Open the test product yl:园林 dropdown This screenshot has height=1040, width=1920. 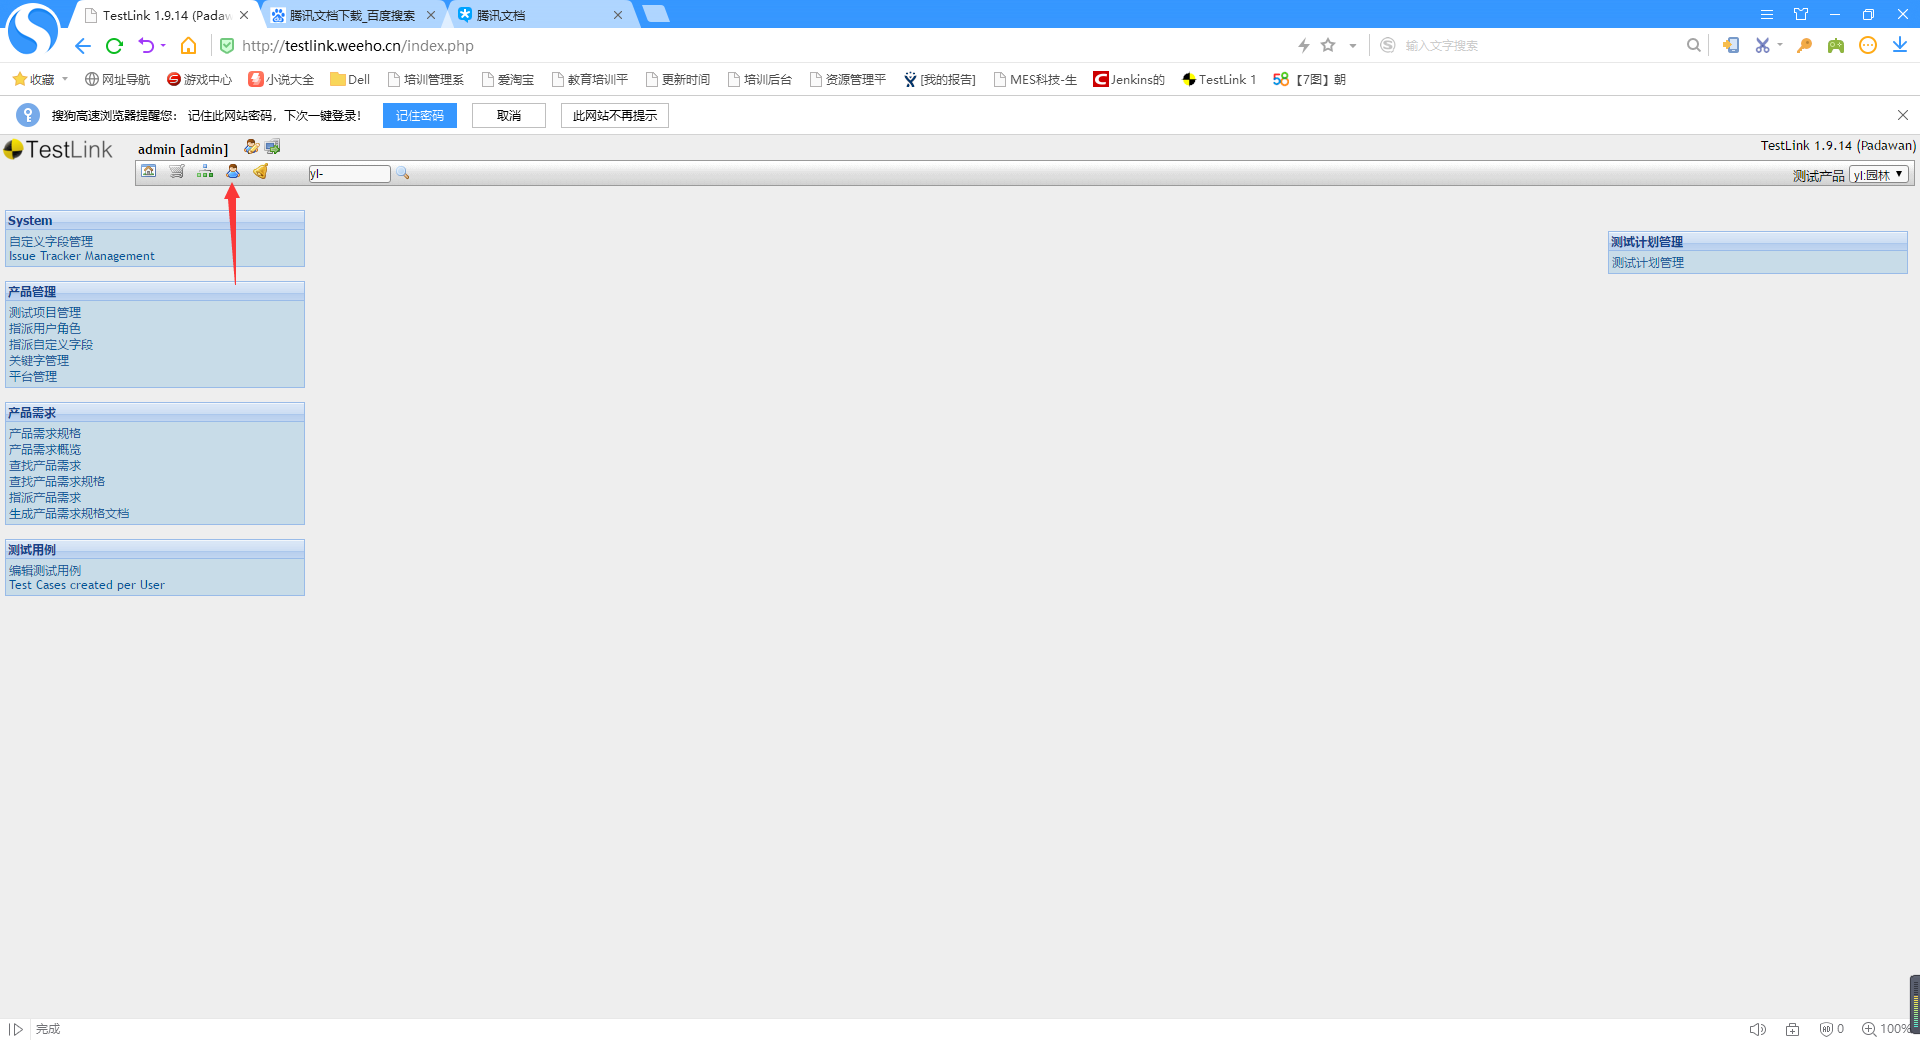pos(1879,175)
